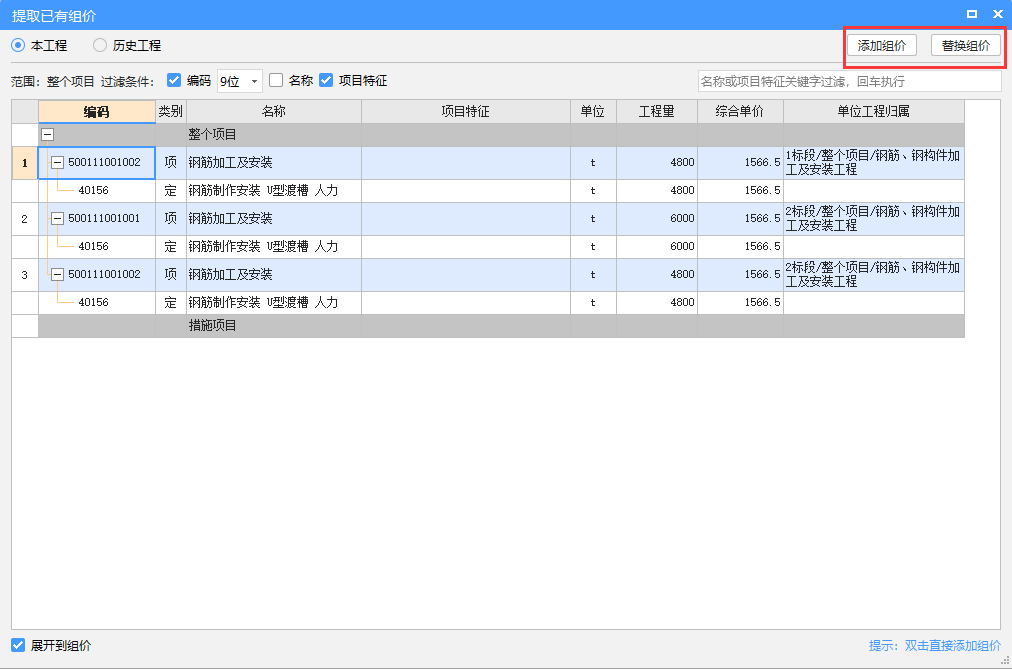Collapse row 1 item 500111001002

click(x=58, y=162)
